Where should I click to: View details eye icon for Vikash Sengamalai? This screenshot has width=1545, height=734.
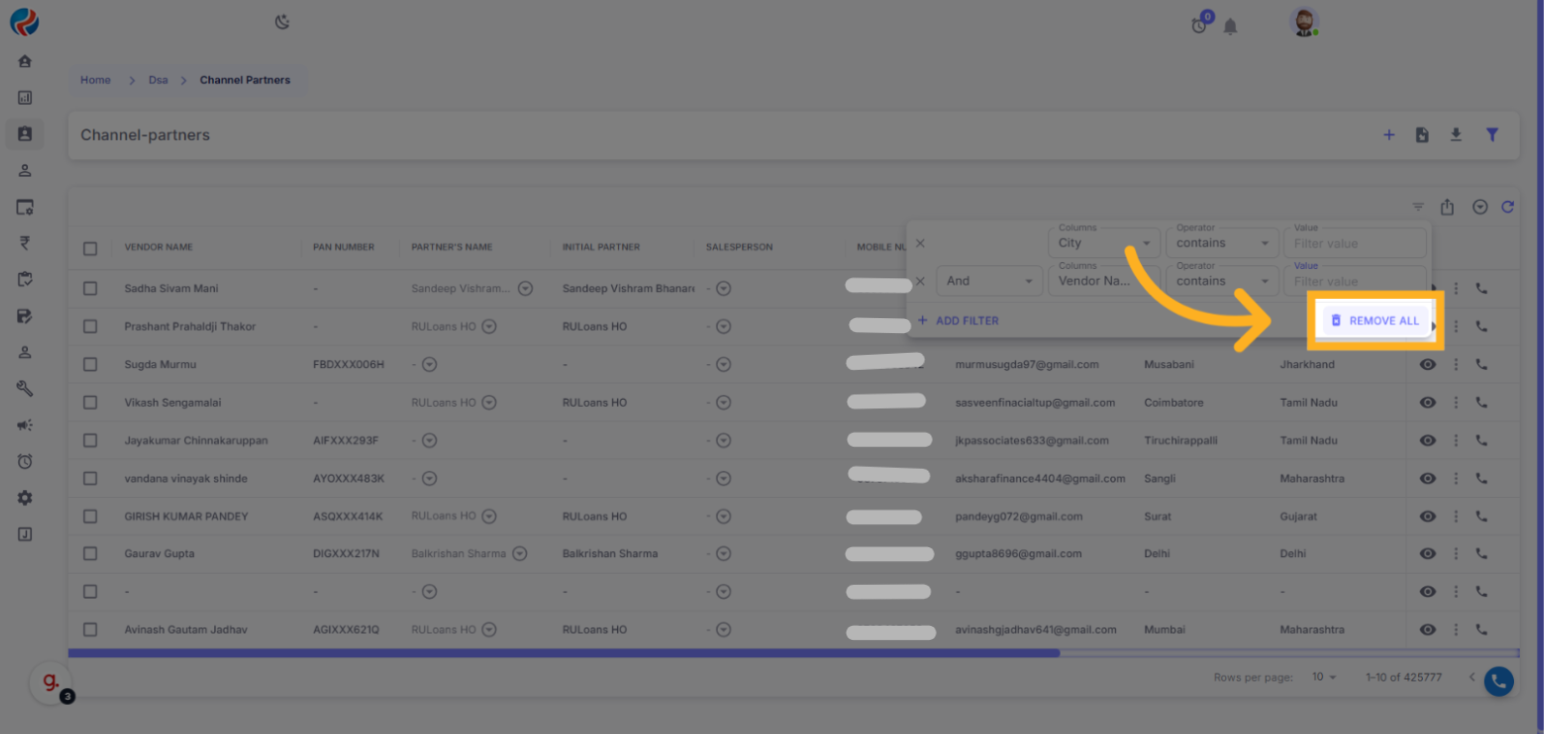click(1428, 402)
